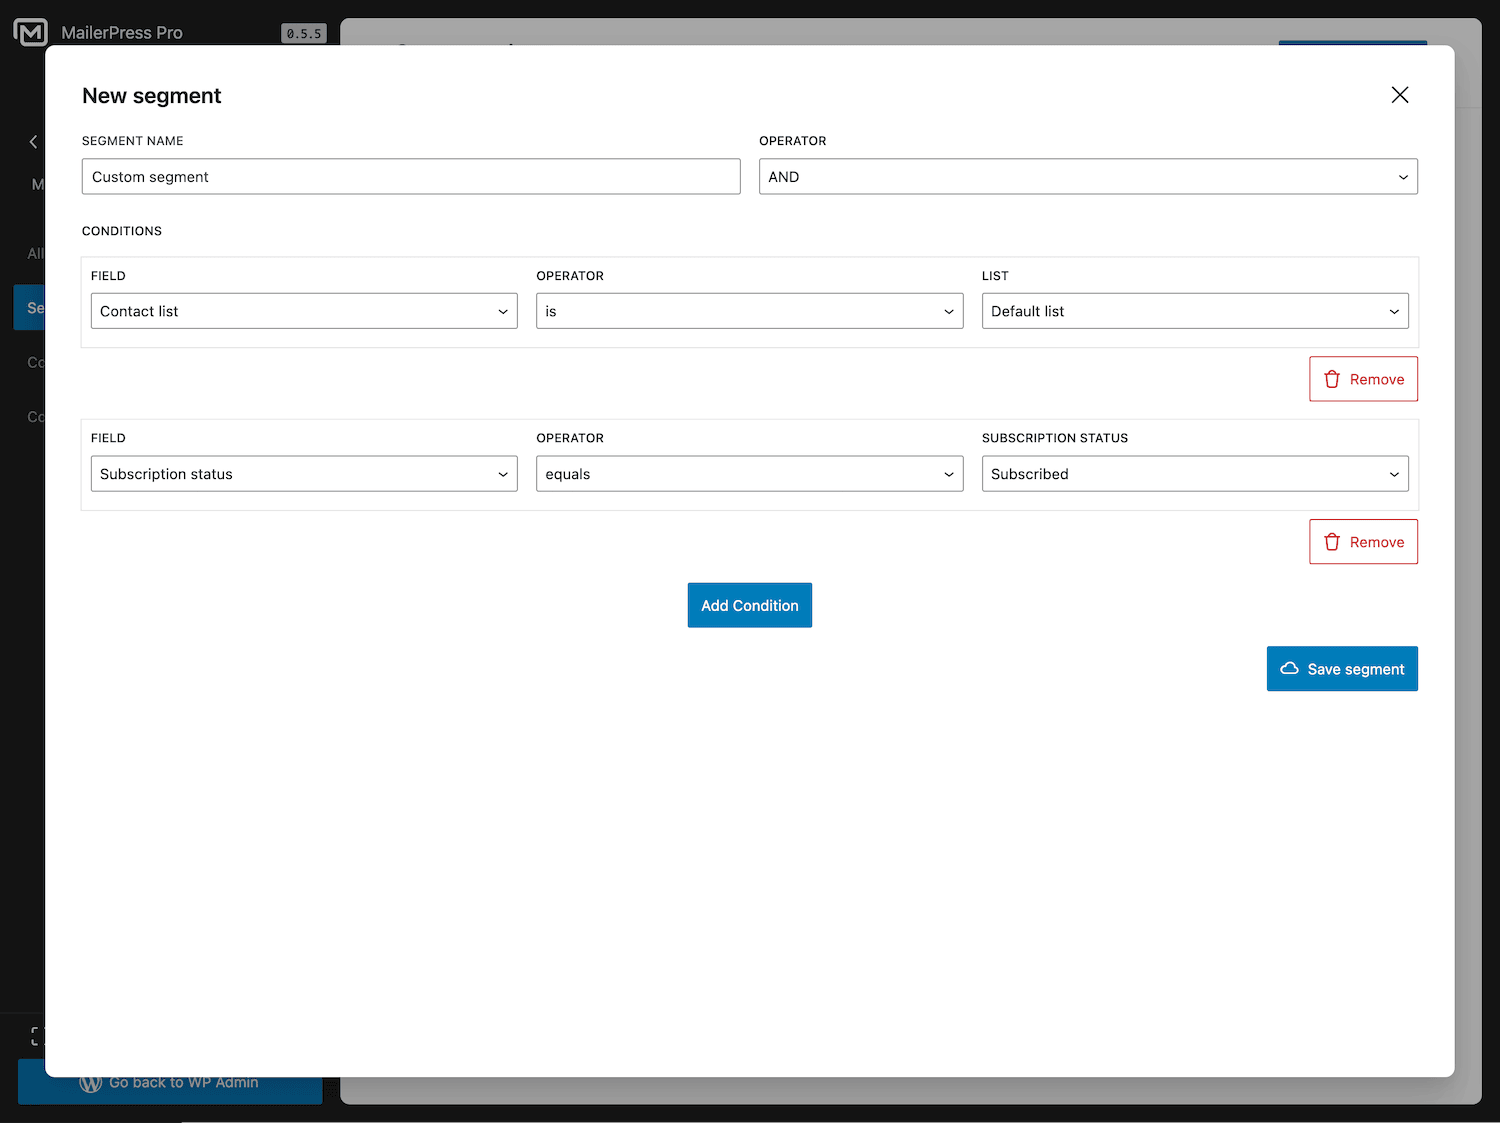Image resolution: width=1500 pixels, height=1123 pixels.
Task: Open the segment-level AND operator dropdown
Action: coord(1087,177)
